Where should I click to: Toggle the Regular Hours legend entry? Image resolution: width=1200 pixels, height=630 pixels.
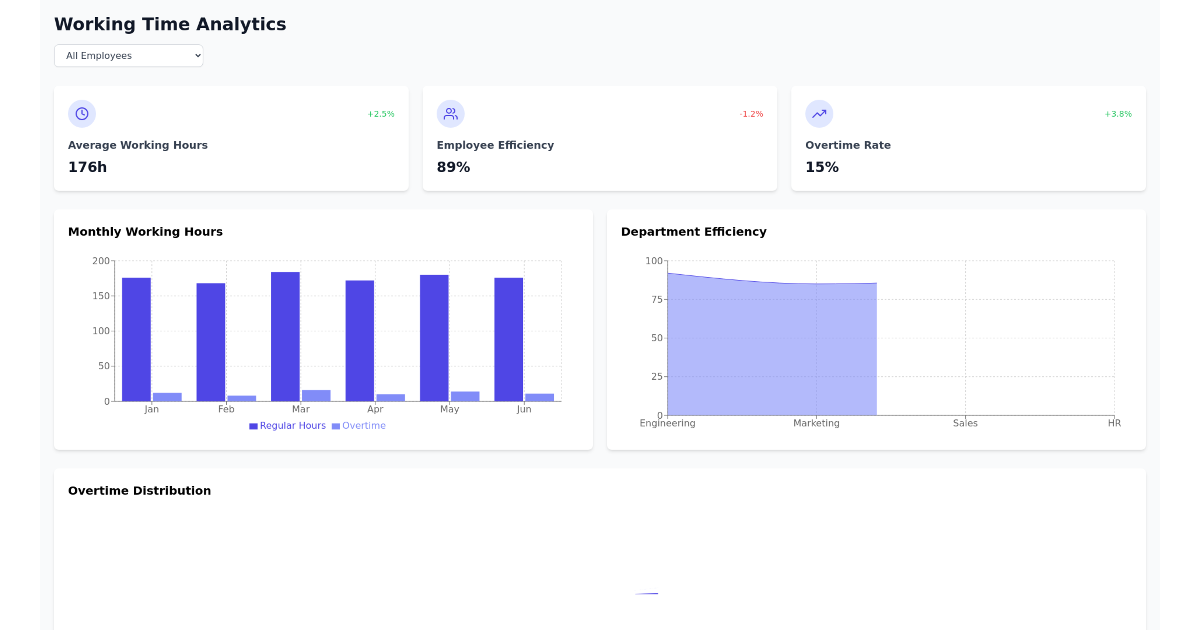pos(287,425)
